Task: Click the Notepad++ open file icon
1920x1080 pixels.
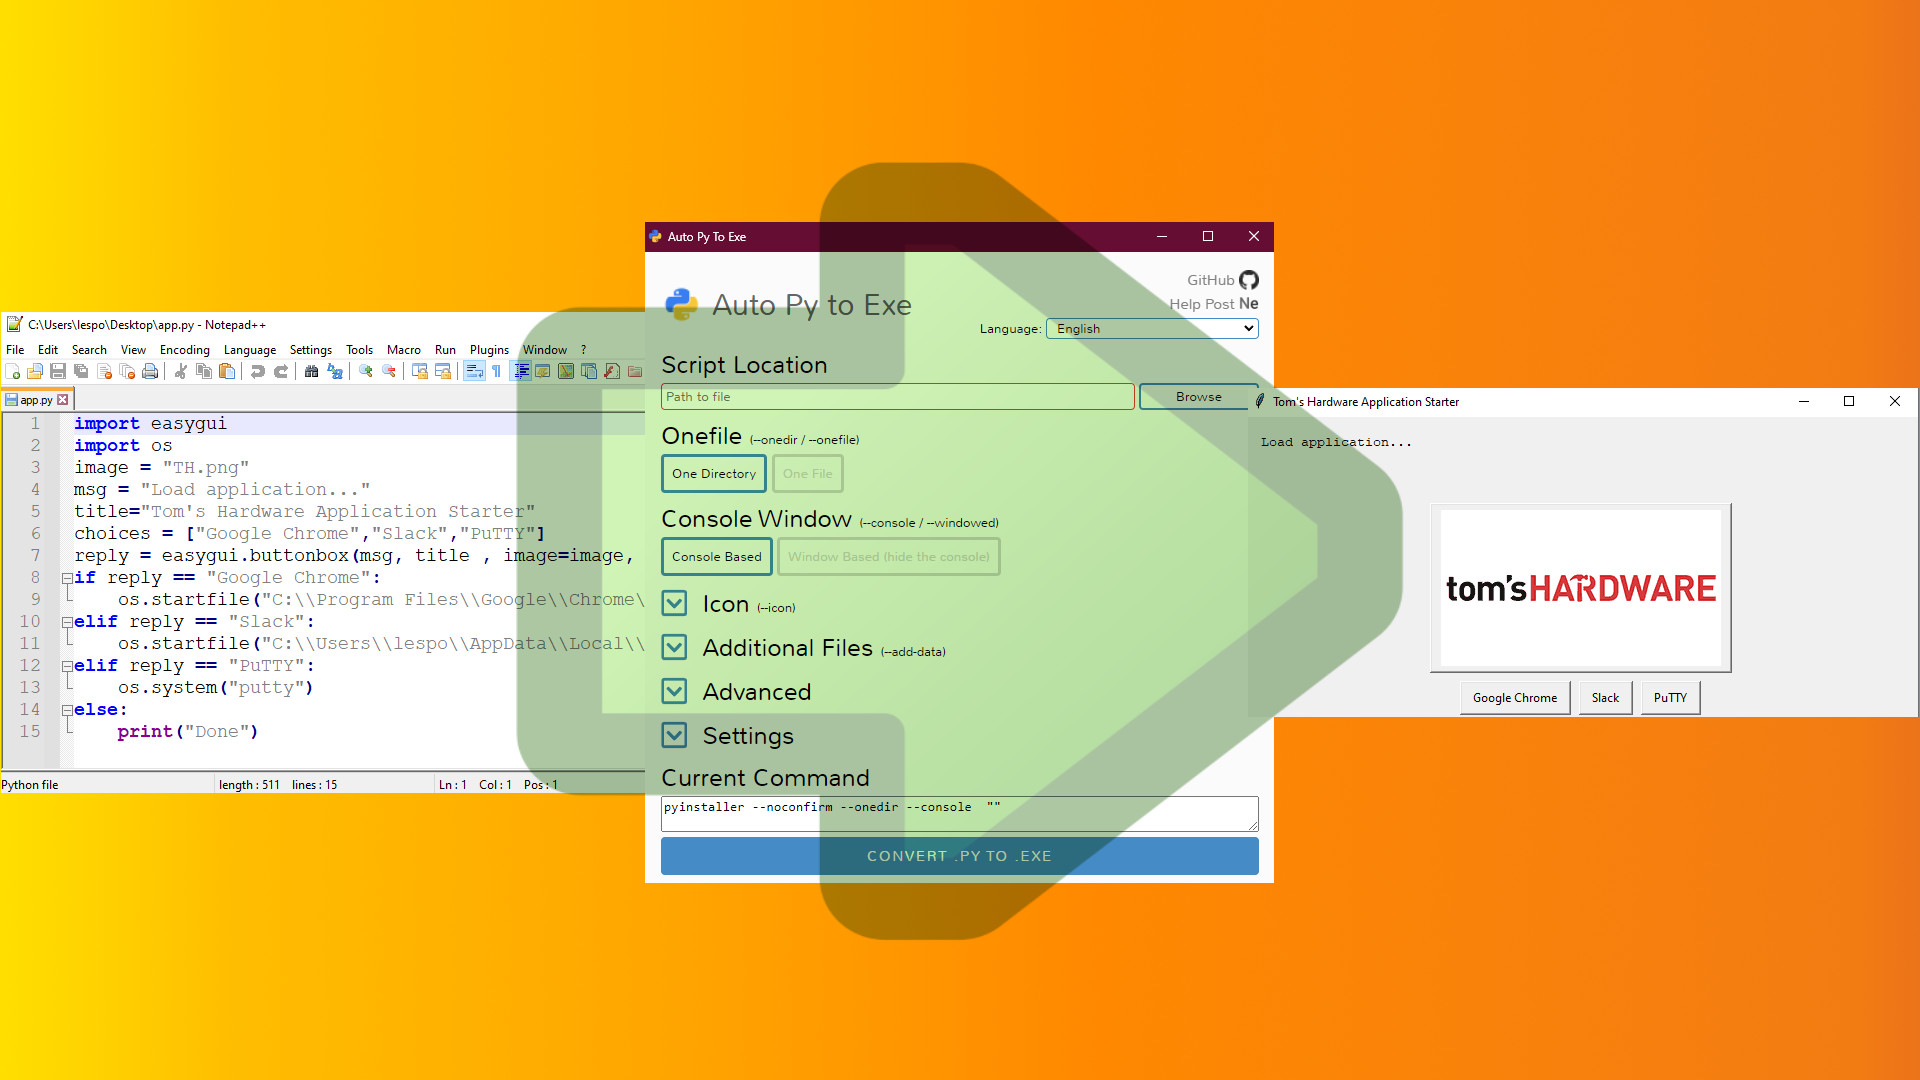Action: coord(36,371)
